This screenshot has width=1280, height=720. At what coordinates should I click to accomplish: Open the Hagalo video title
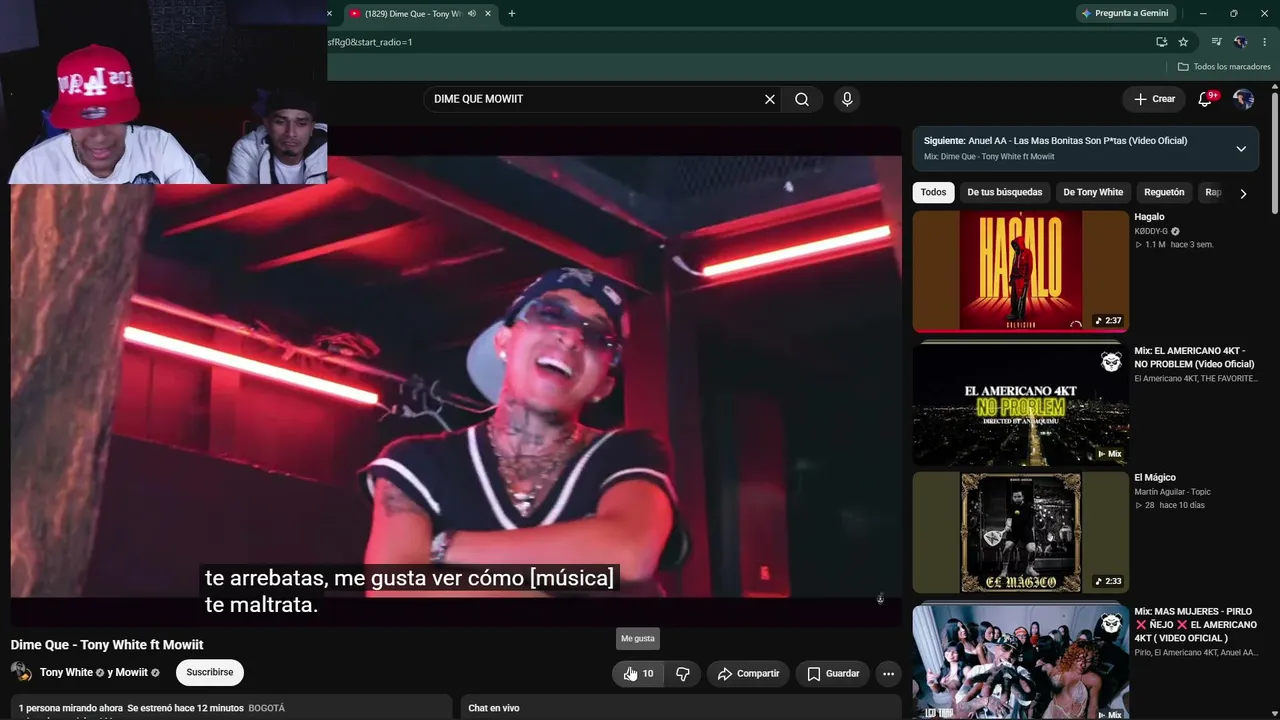click(x=1149, y=217)
